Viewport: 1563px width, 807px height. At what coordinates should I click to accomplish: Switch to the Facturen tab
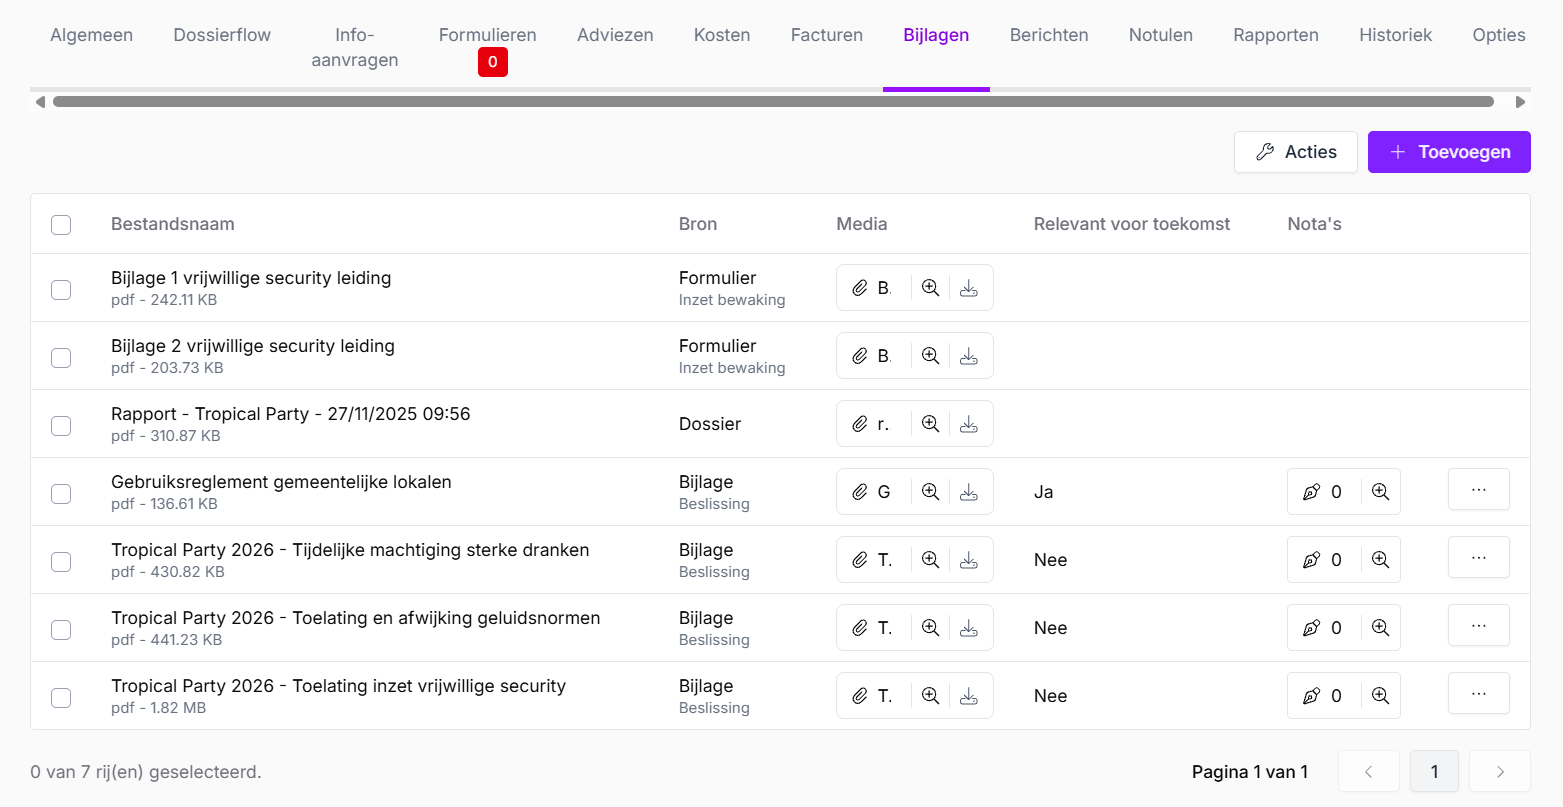click(x=826, y=35)
